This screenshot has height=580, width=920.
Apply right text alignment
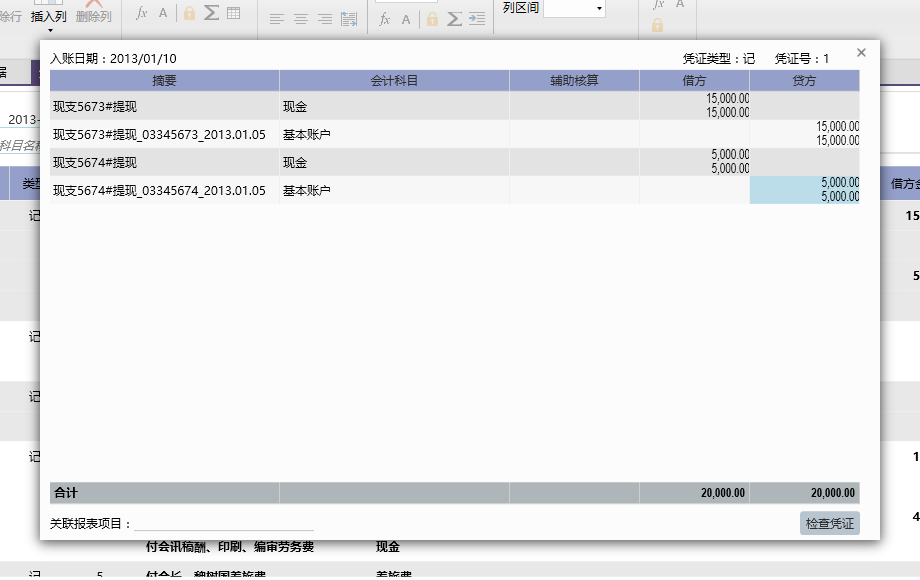tap(324, 19)
